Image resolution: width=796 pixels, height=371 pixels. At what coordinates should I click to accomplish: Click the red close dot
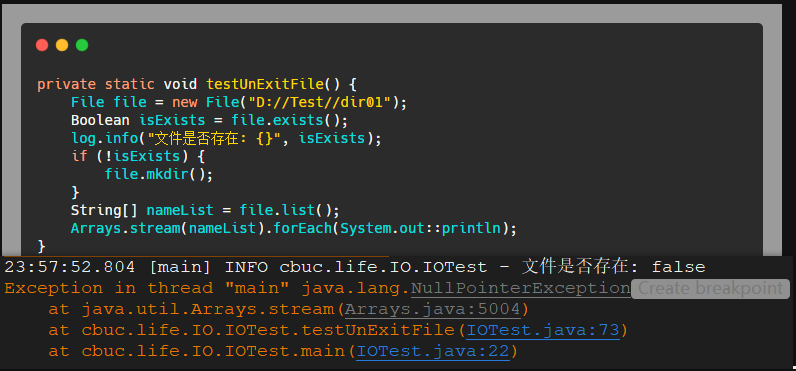click(x=42, y=45)
